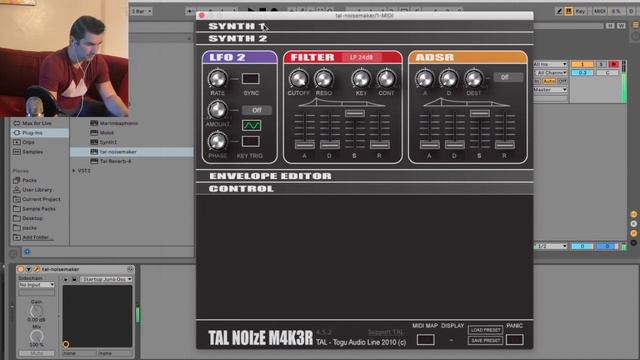The width and height of the screenshot is (640, 360).
Task: Toggle the LFO 2 Key Trig switch
Action: 251,141
